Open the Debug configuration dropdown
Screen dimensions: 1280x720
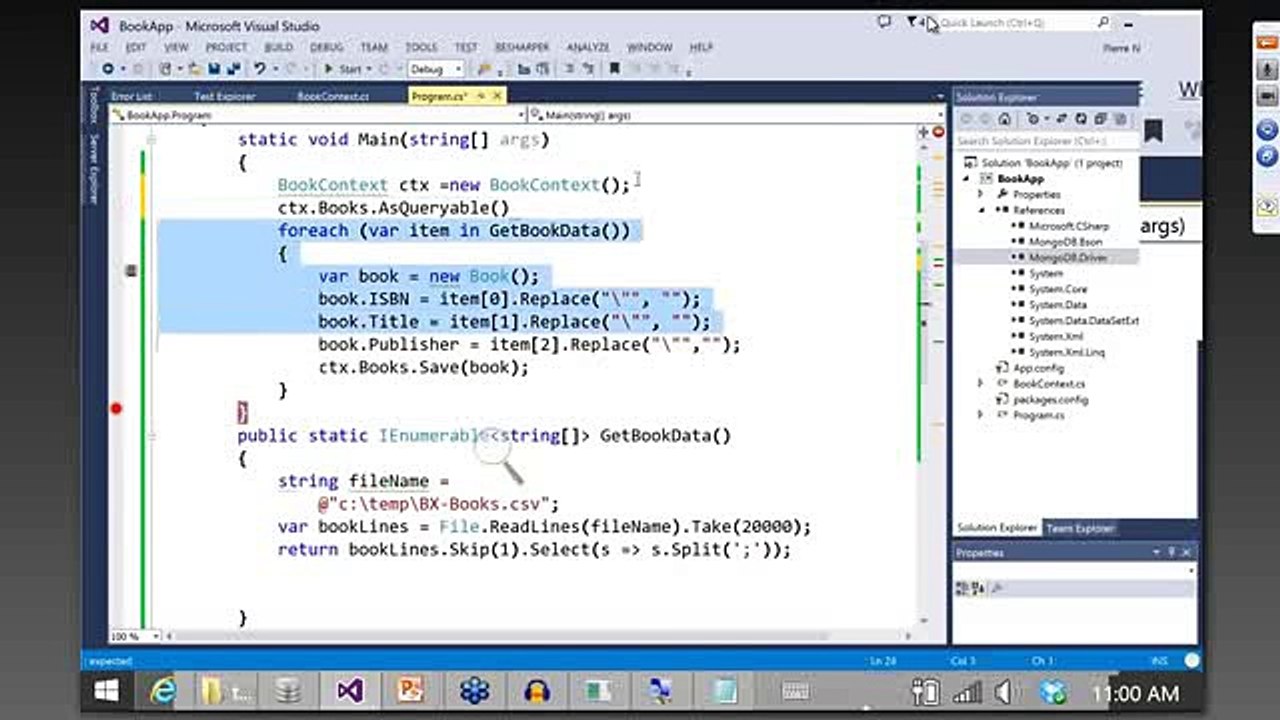coord(436,69)
